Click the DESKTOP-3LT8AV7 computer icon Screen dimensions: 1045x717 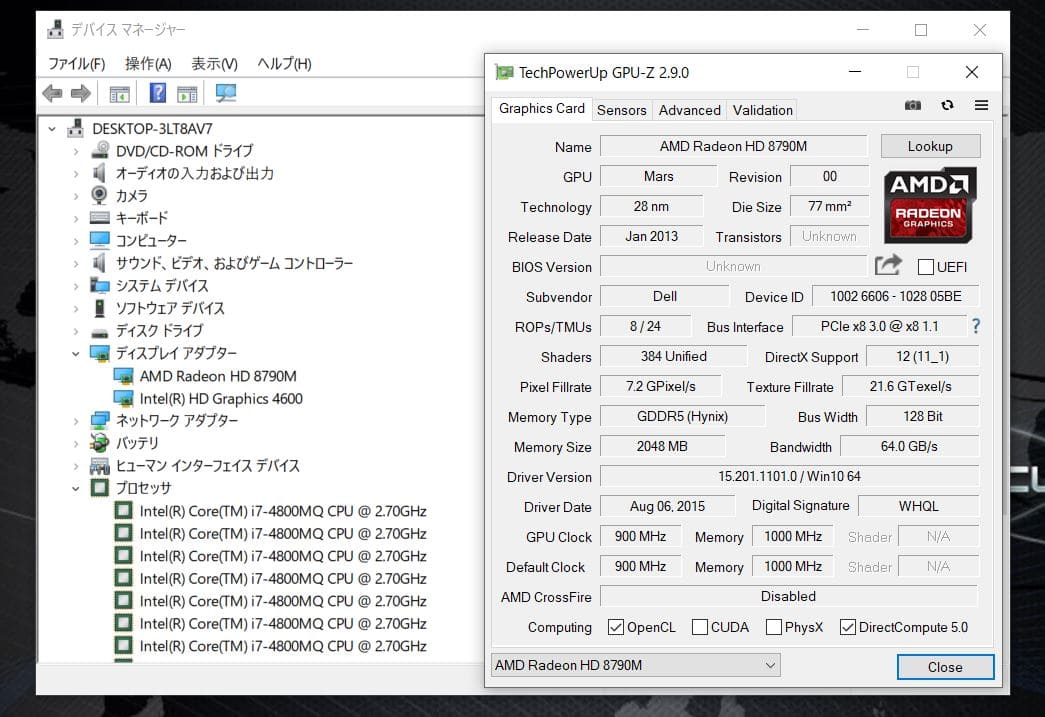tap(76, 128)
